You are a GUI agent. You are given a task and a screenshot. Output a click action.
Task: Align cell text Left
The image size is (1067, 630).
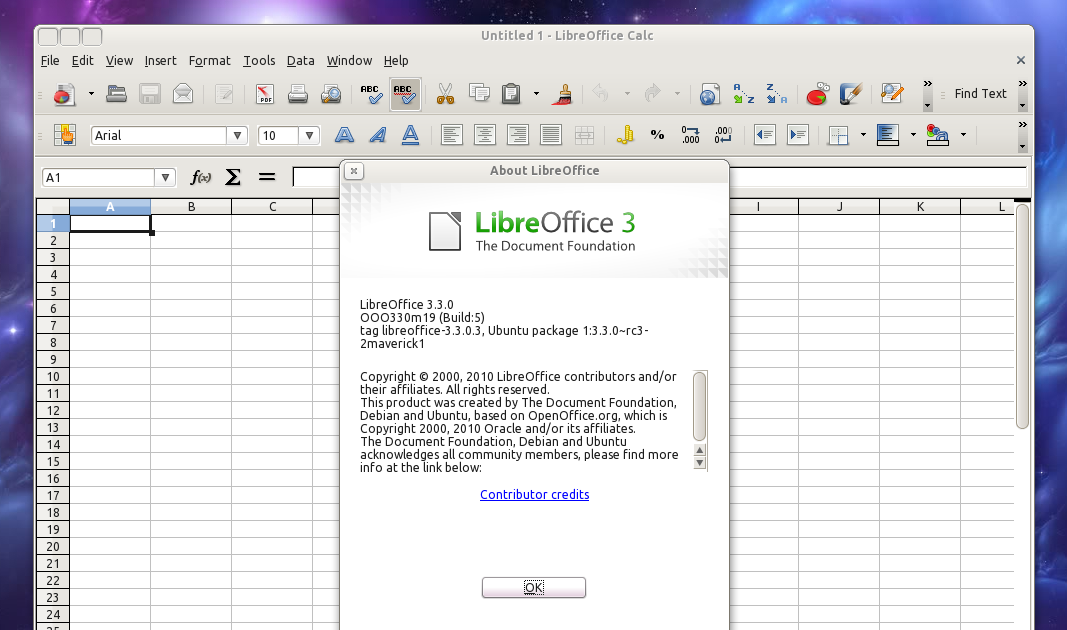(x=452, y=135)
